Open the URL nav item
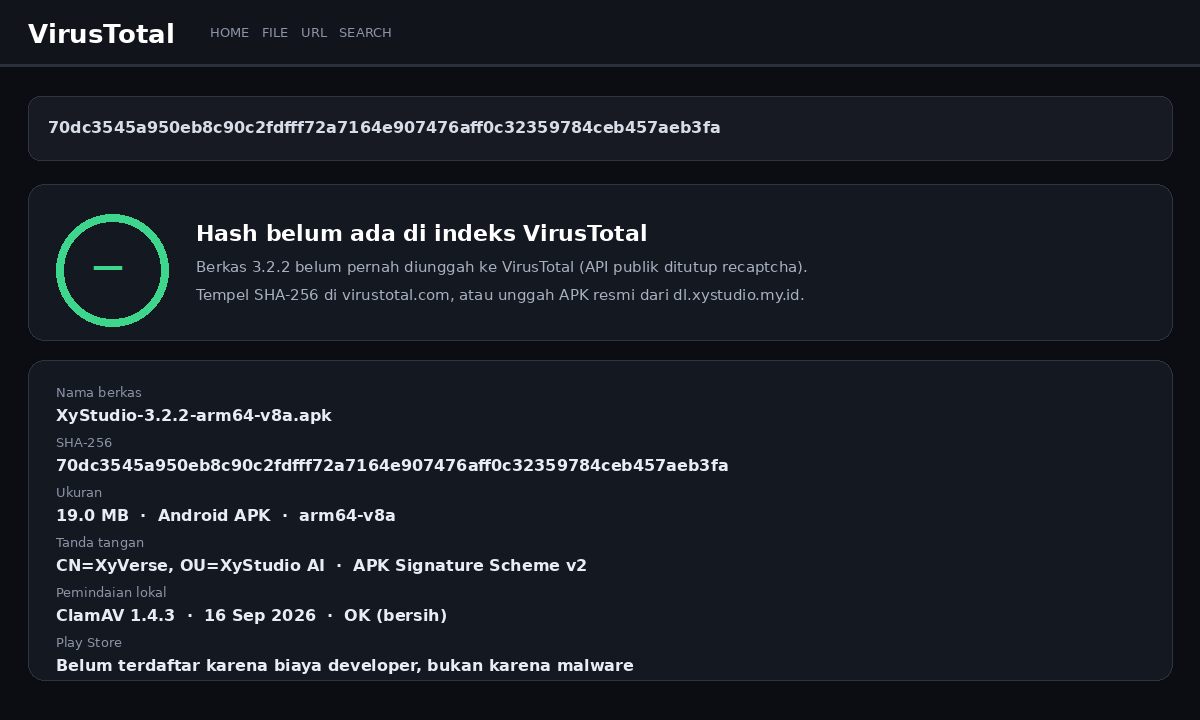 314,33
